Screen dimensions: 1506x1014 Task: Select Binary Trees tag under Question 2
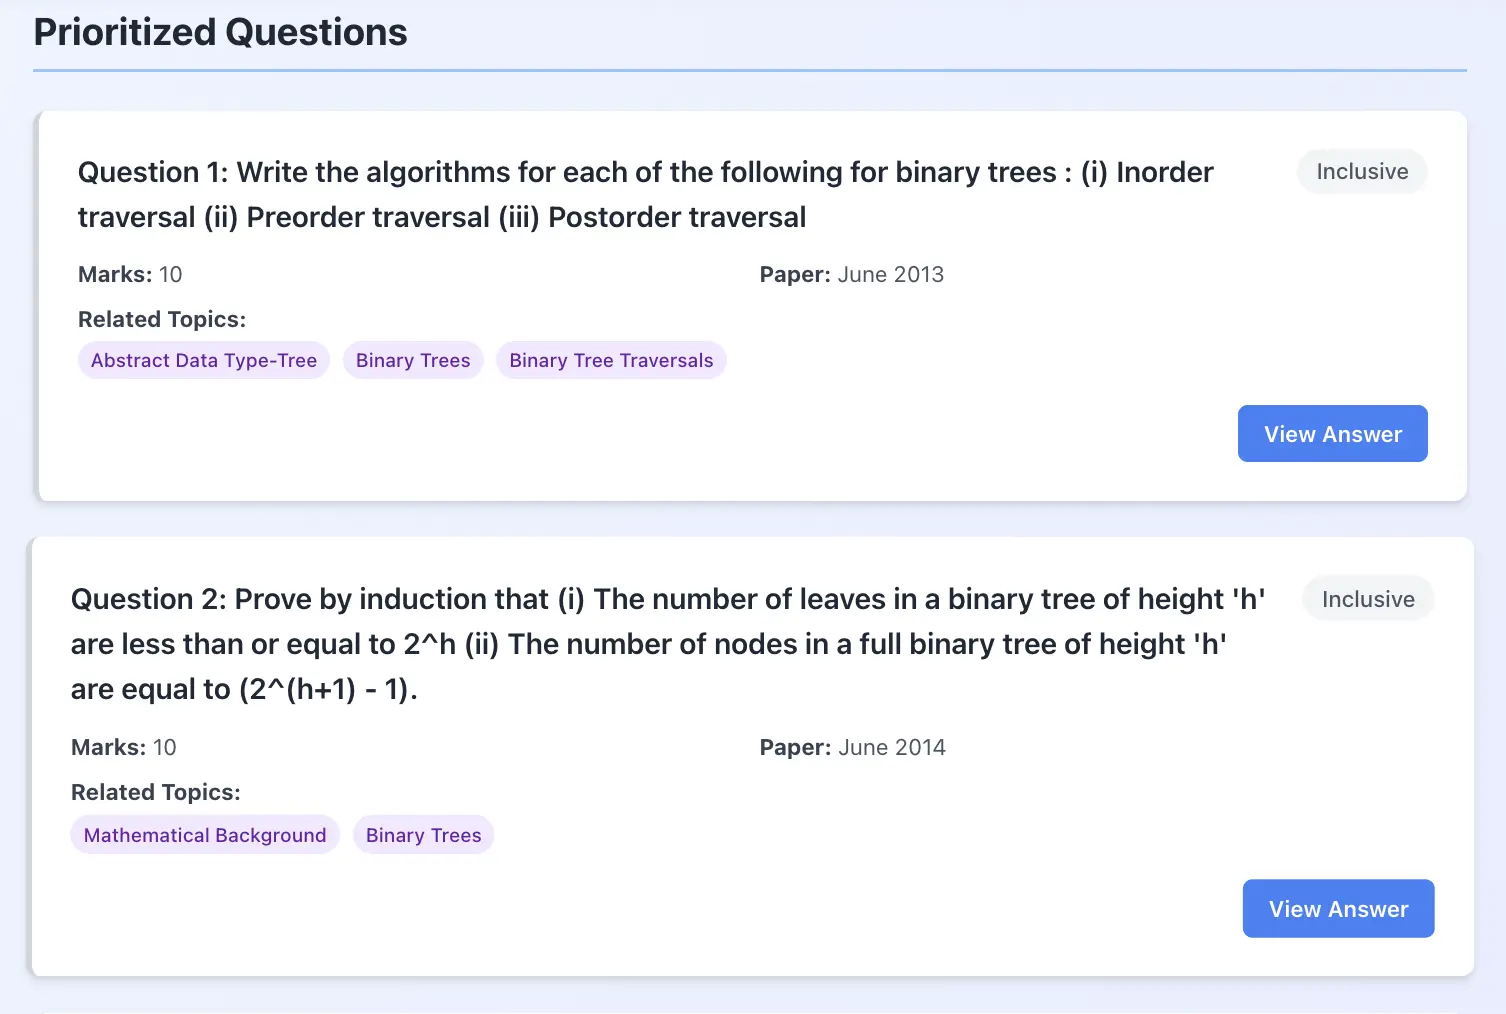[x=423, y=835]
